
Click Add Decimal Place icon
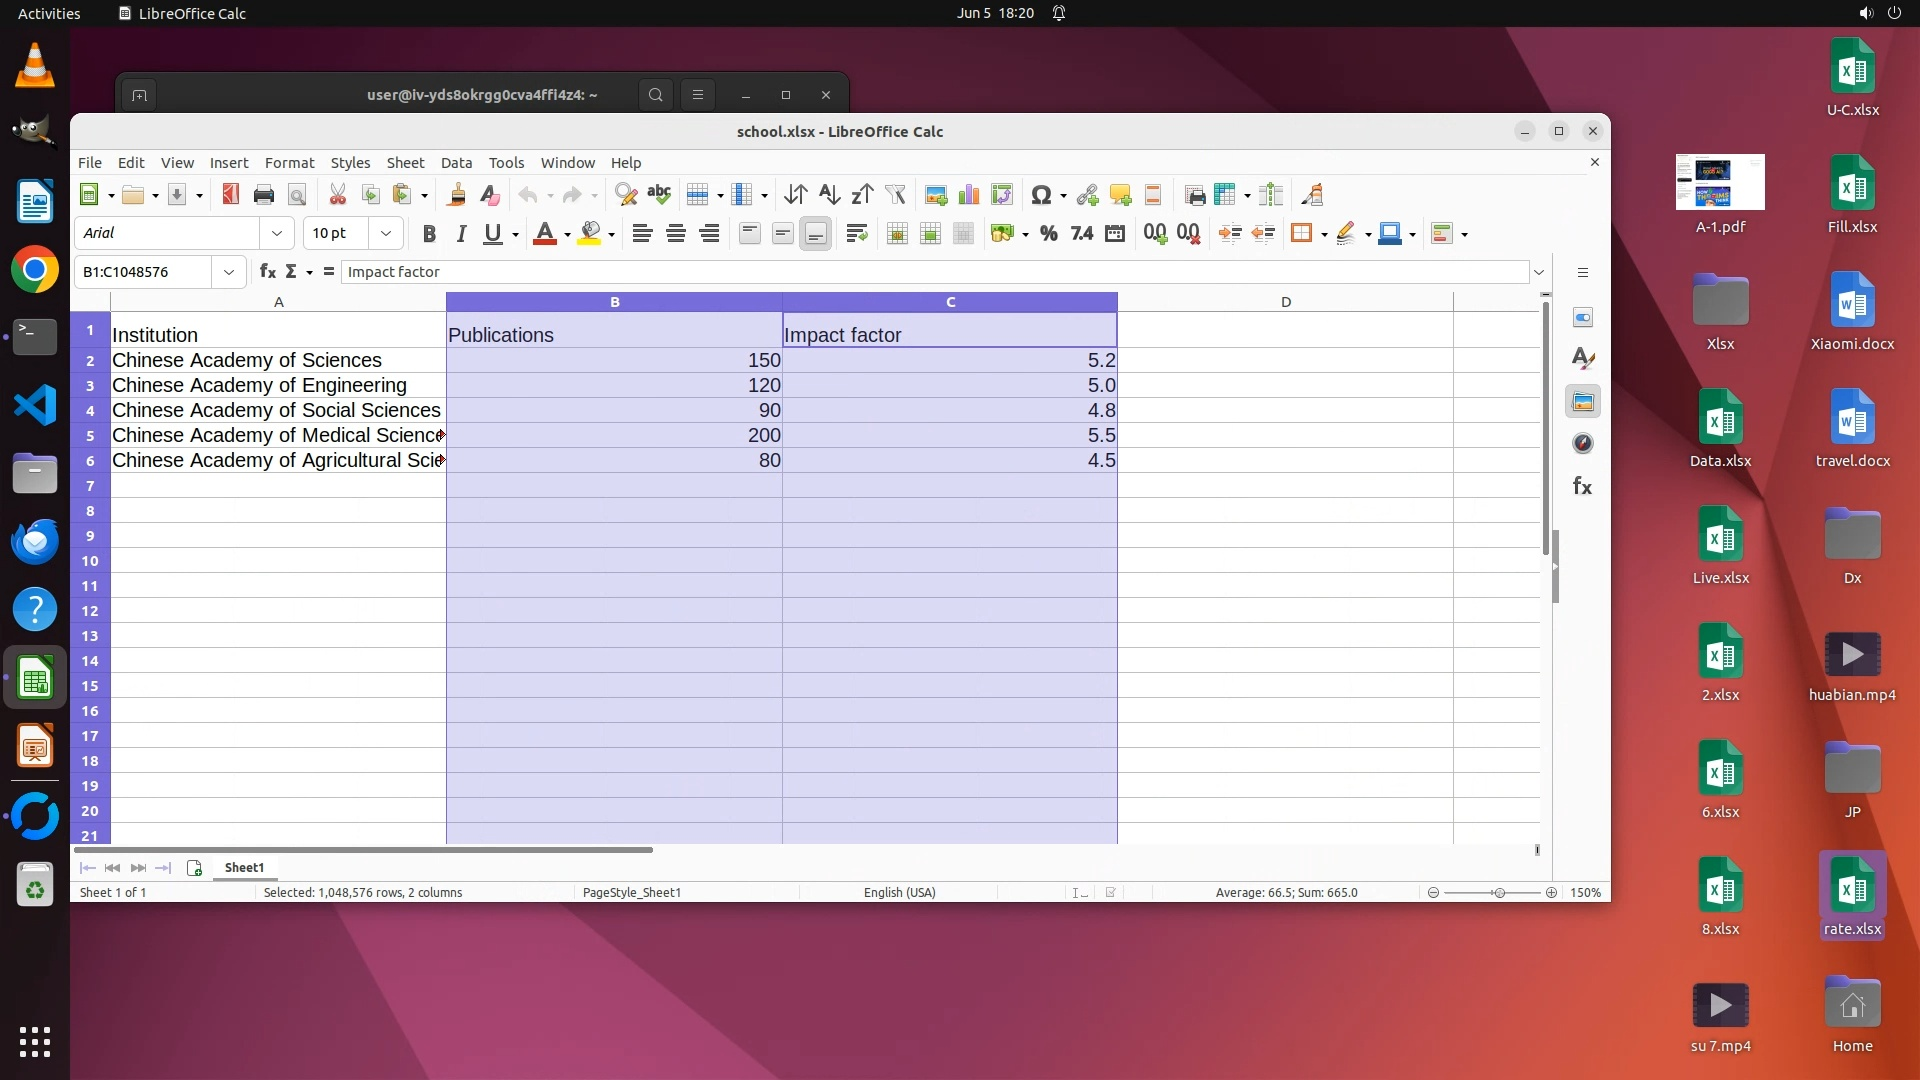(1155, 234)
